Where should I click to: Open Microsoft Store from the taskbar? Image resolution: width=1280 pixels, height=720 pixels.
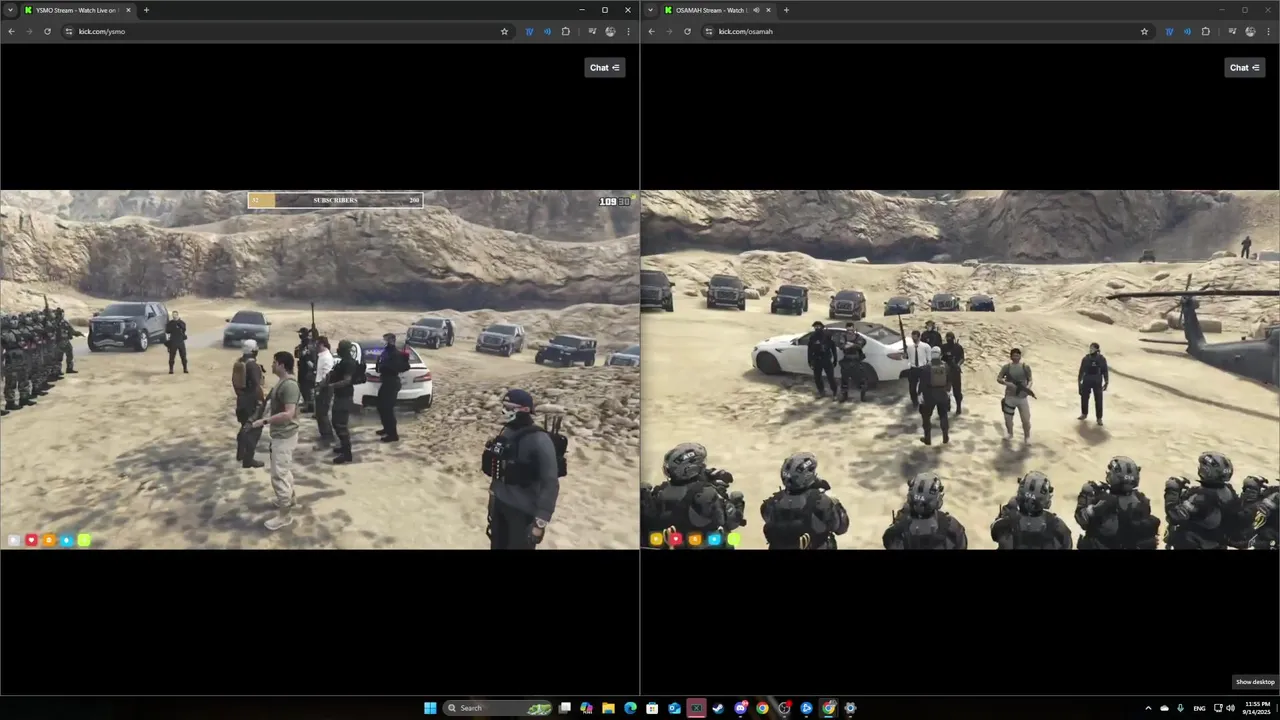coord(652,708)
